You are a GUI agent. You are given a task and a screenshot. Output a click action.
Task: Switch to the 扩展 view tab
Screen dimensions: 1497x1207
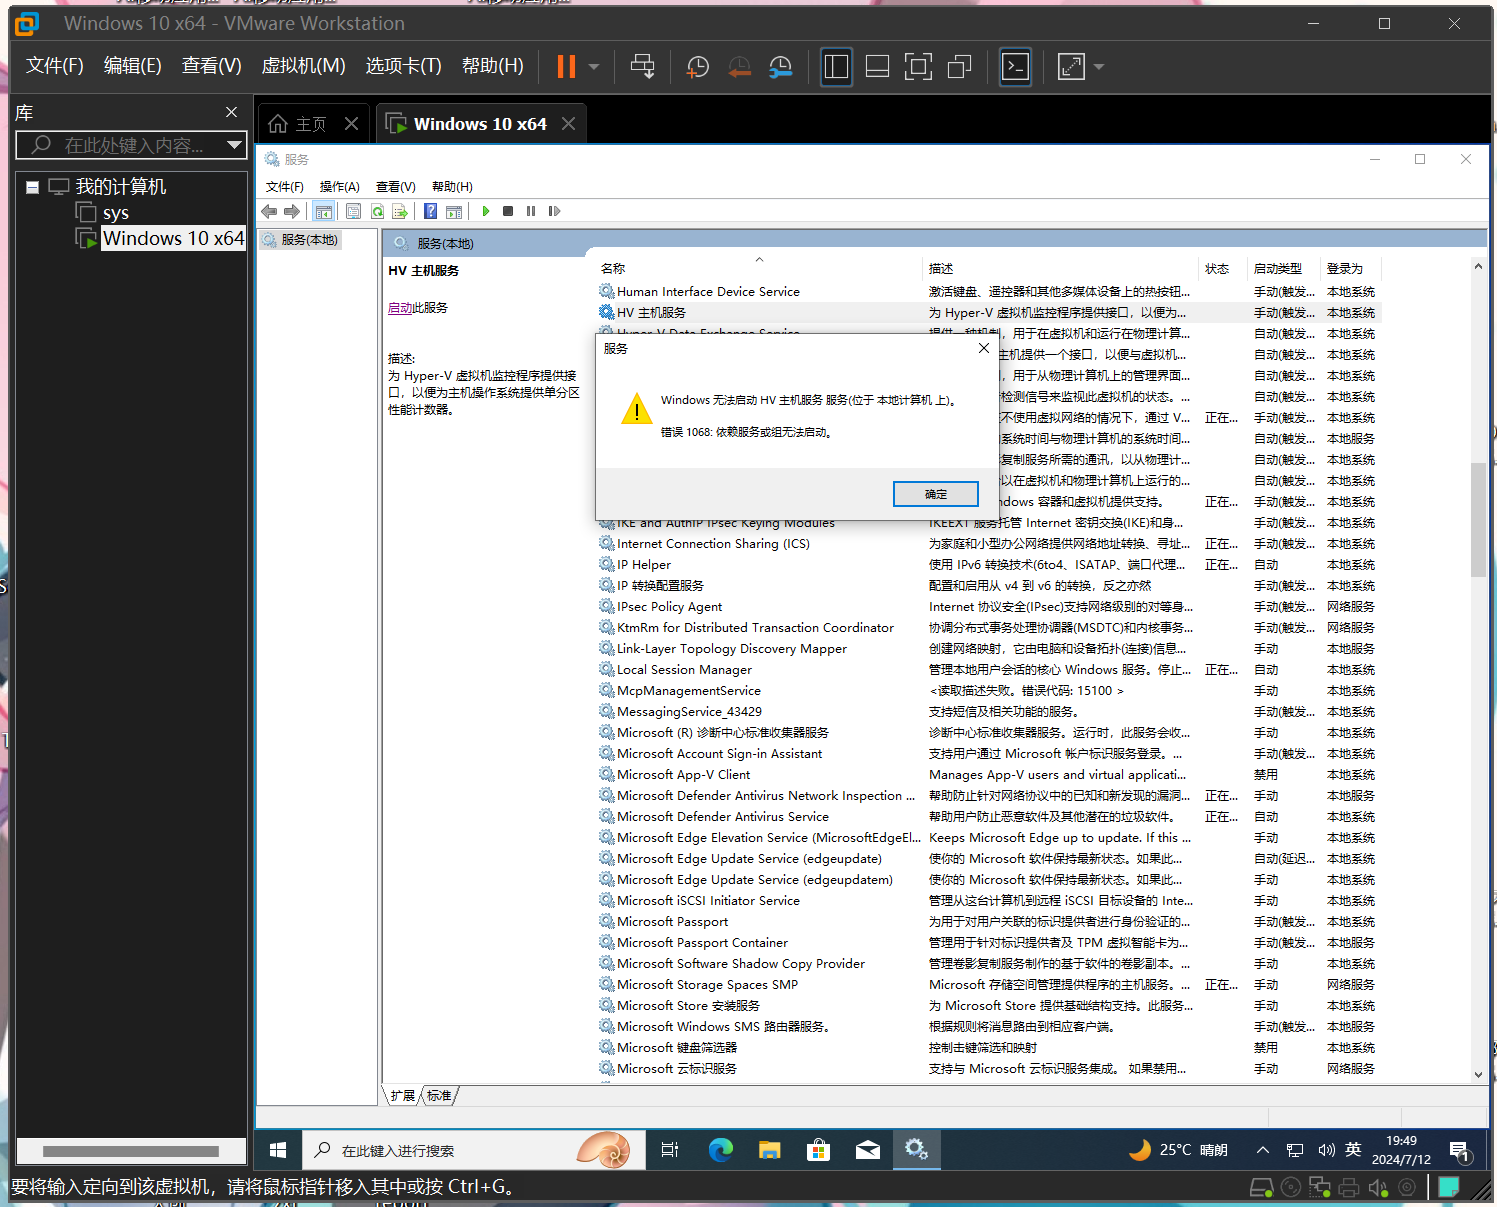click(x=403, y=1096)
